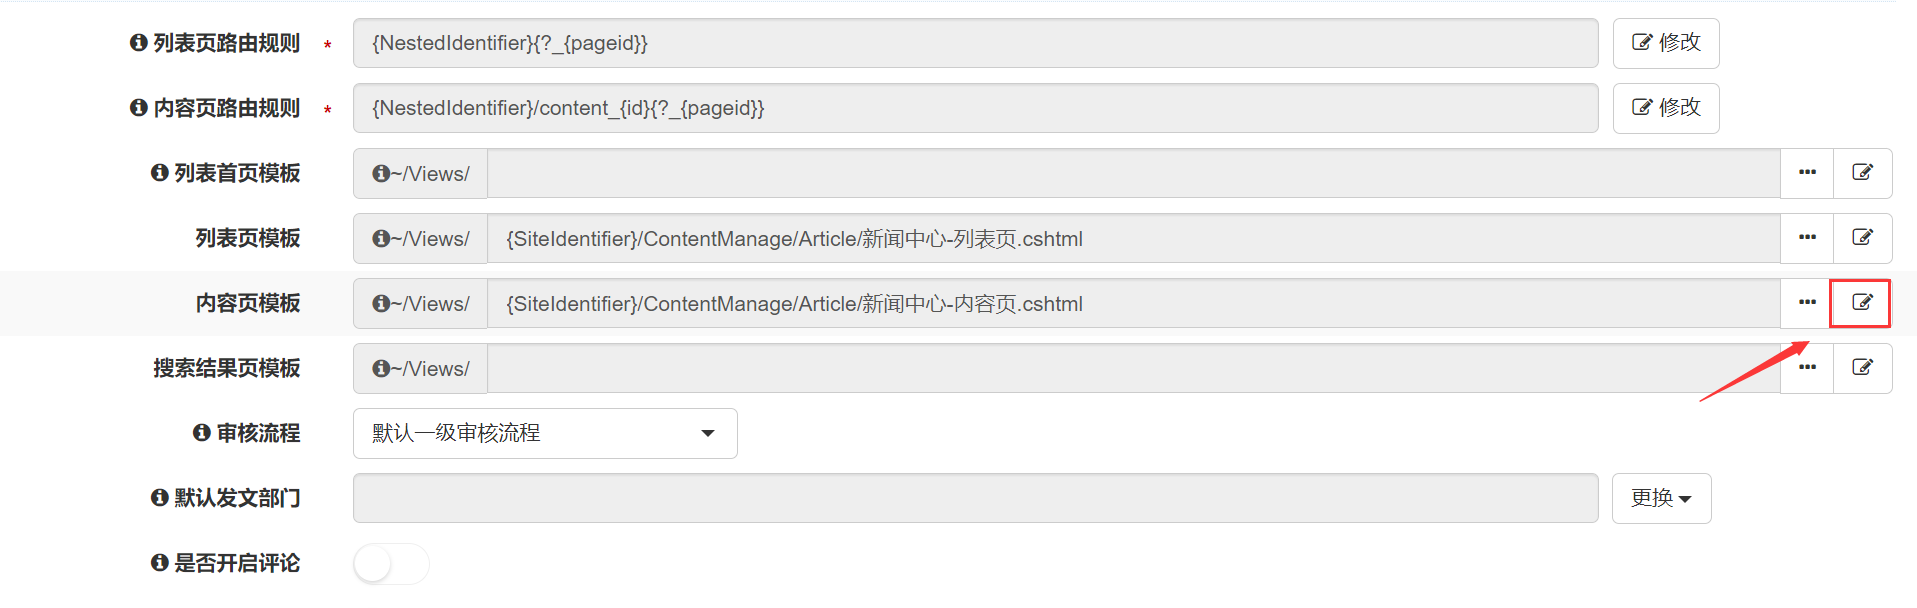
Task: Click edit icon for 列表首页模板 row
Action: [x=1861, y=173]
